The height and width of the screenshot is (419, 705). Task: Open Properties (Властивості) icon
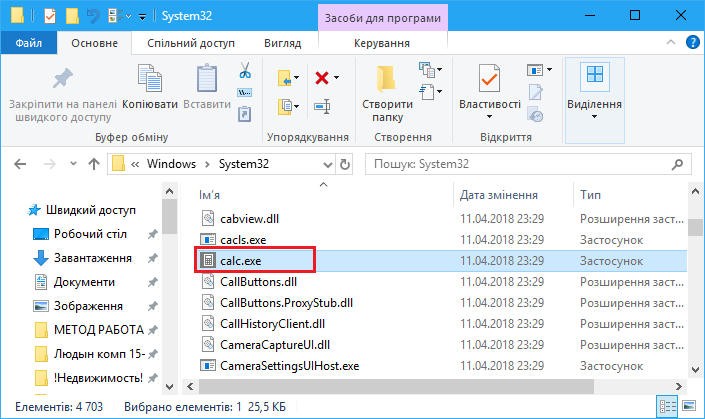[489, 80]
